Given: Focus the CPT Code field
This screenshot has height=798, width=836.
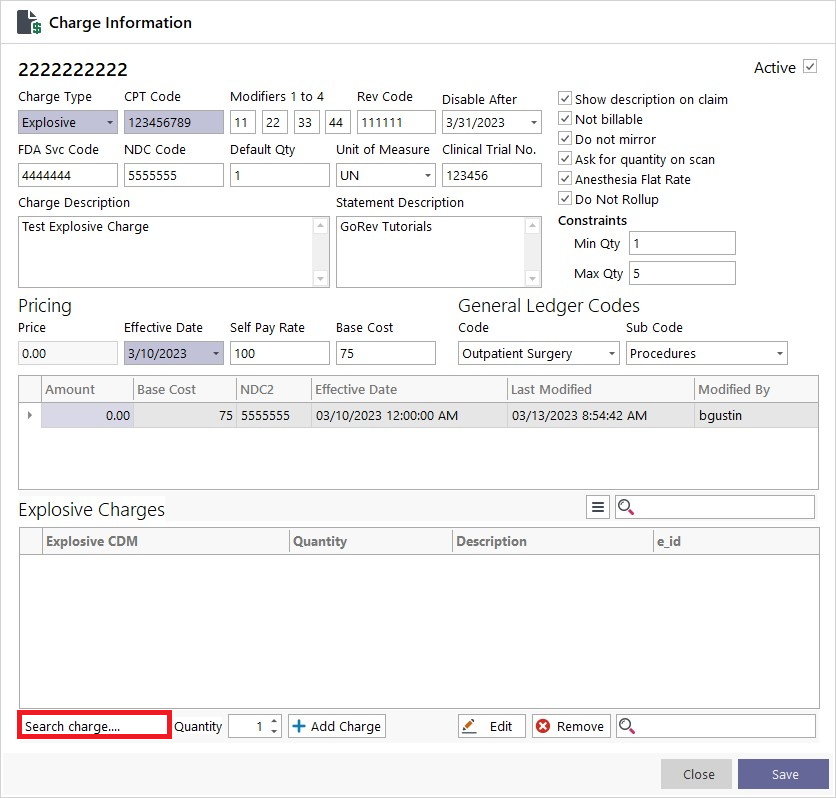Looking at the screenshot, I should pyautogui.click(x=174, y=123).
